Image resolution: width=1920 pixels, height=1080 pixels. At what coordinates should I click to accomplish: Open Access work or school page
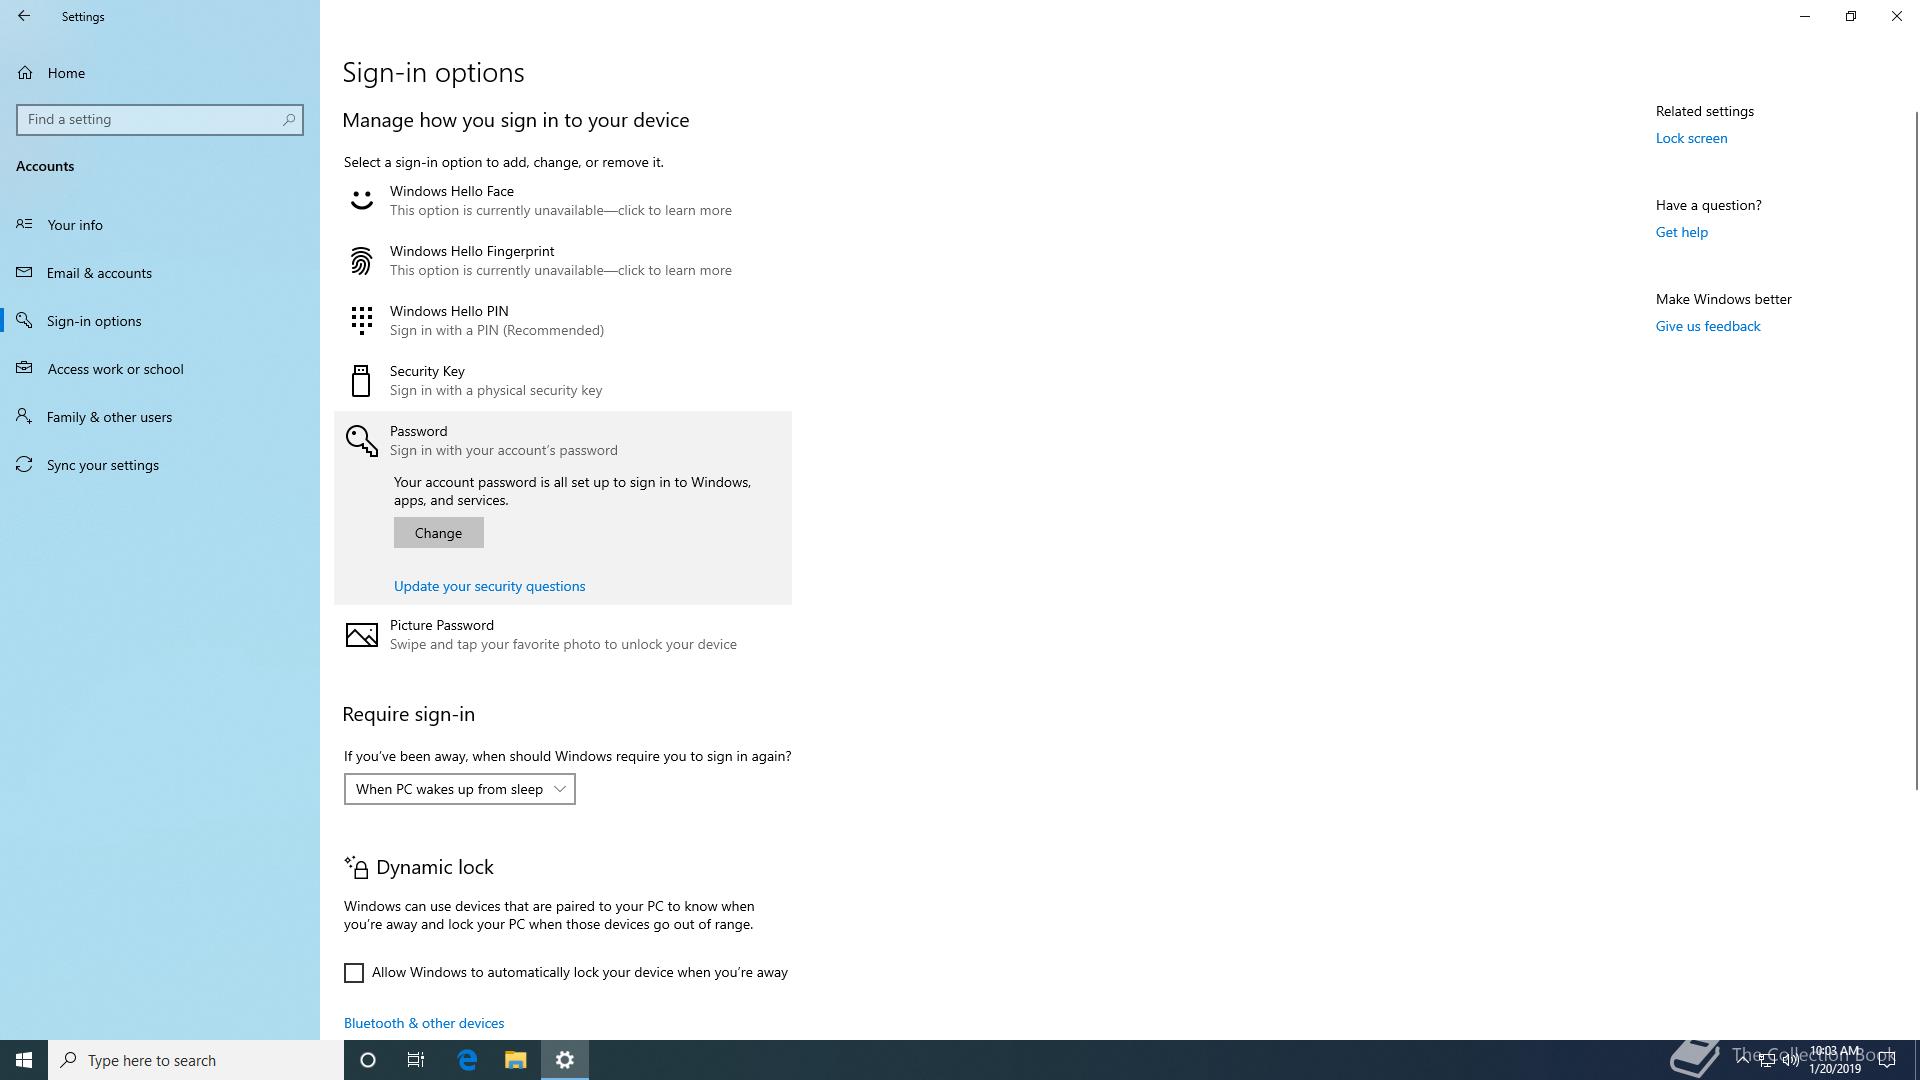coord(160,368)
